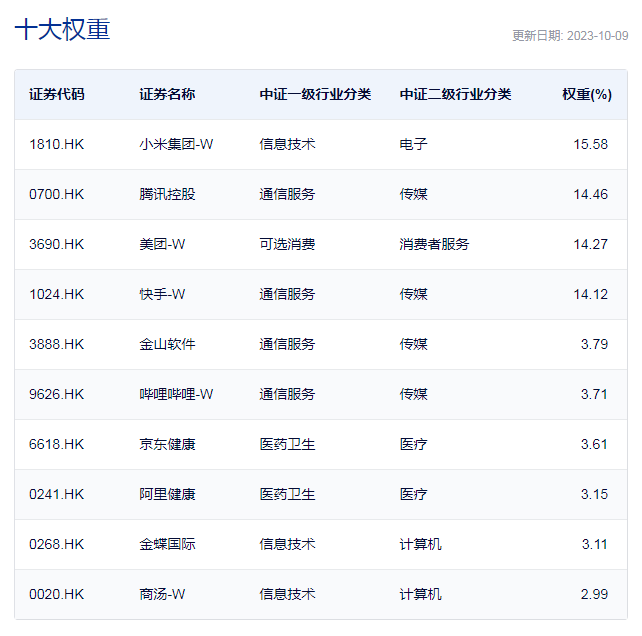The width and height of the screenshot is (642, 636).
Task: Click the stock code 0700.HK
Action: click(57, 194)
